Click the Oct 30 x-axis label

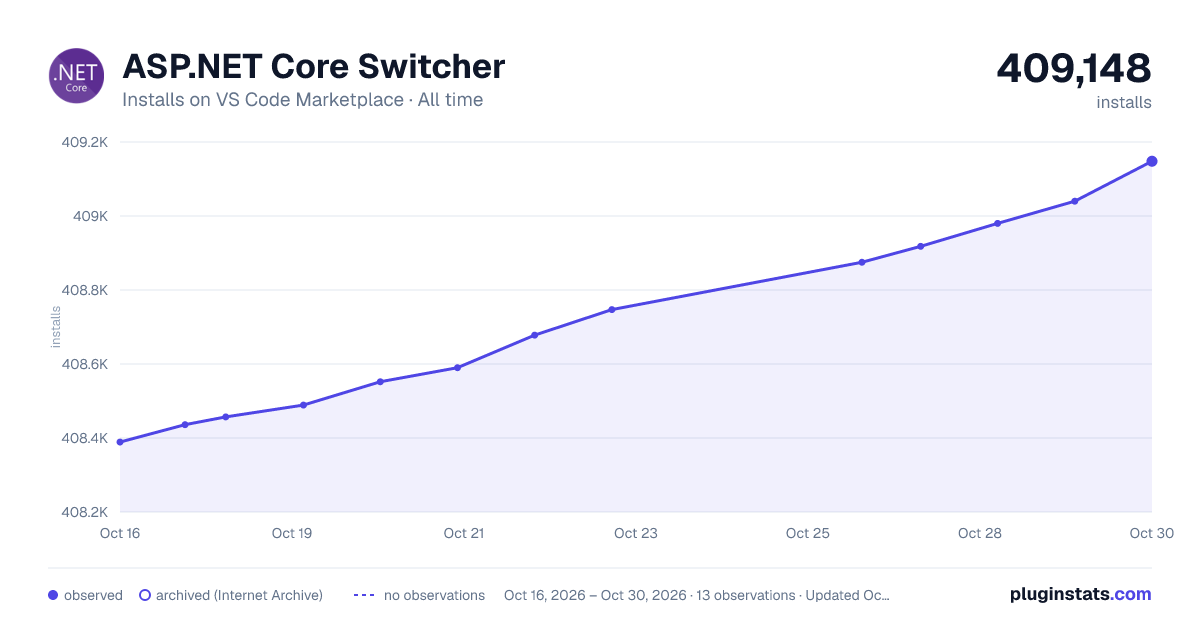coord(1152,533)
